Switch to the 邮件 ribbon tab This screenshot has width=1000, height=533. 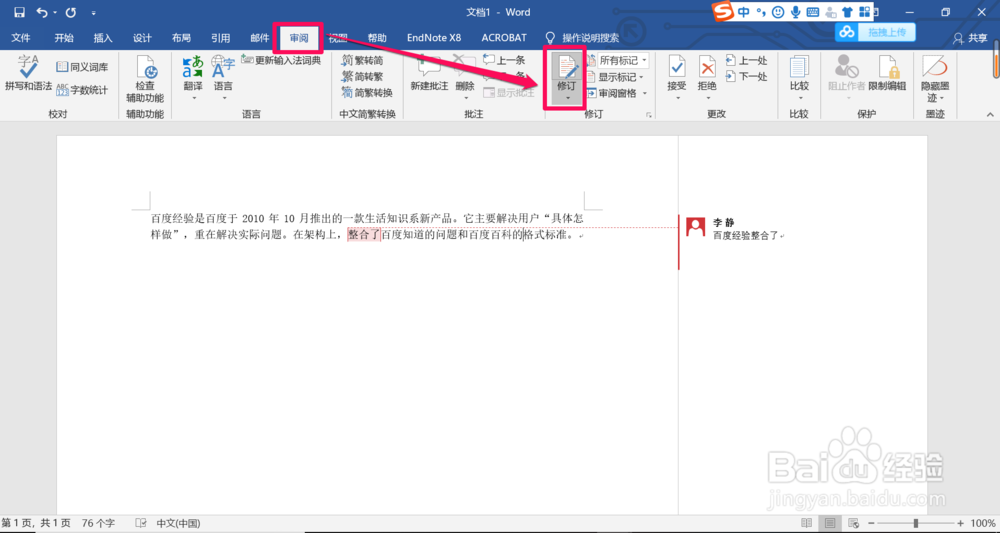pyautogui.click(x=260, y=38)
